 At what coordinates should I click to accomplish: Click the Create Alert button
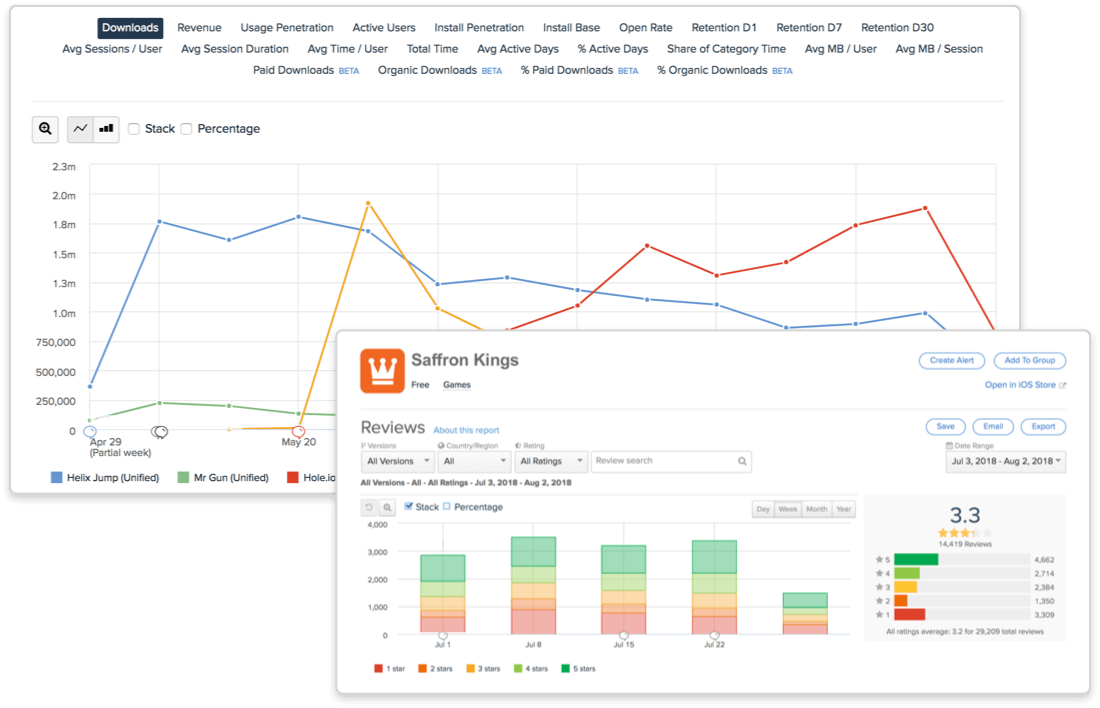coord(952,361)
